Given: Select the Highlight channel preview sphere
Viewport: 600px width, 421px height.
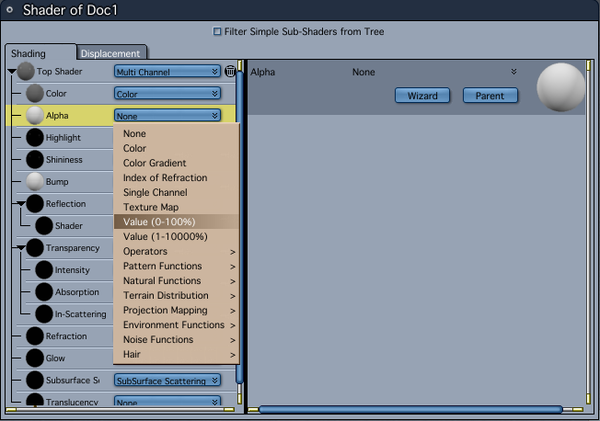Looking at the screenshot, I should click(x=34, y=137).
